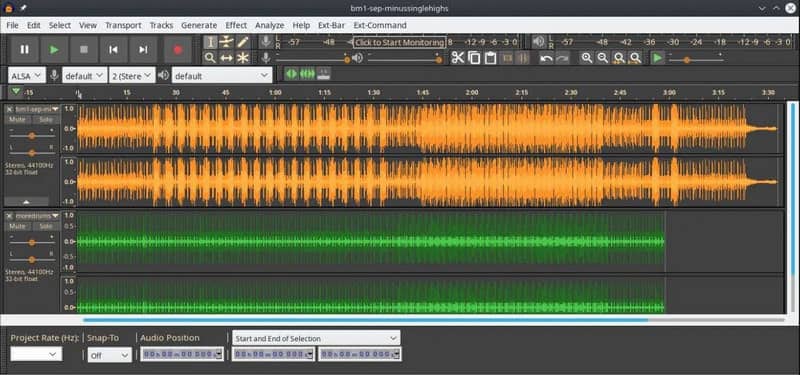
Task: Open the Ext-Command menu
Action: tap(380, 25)
